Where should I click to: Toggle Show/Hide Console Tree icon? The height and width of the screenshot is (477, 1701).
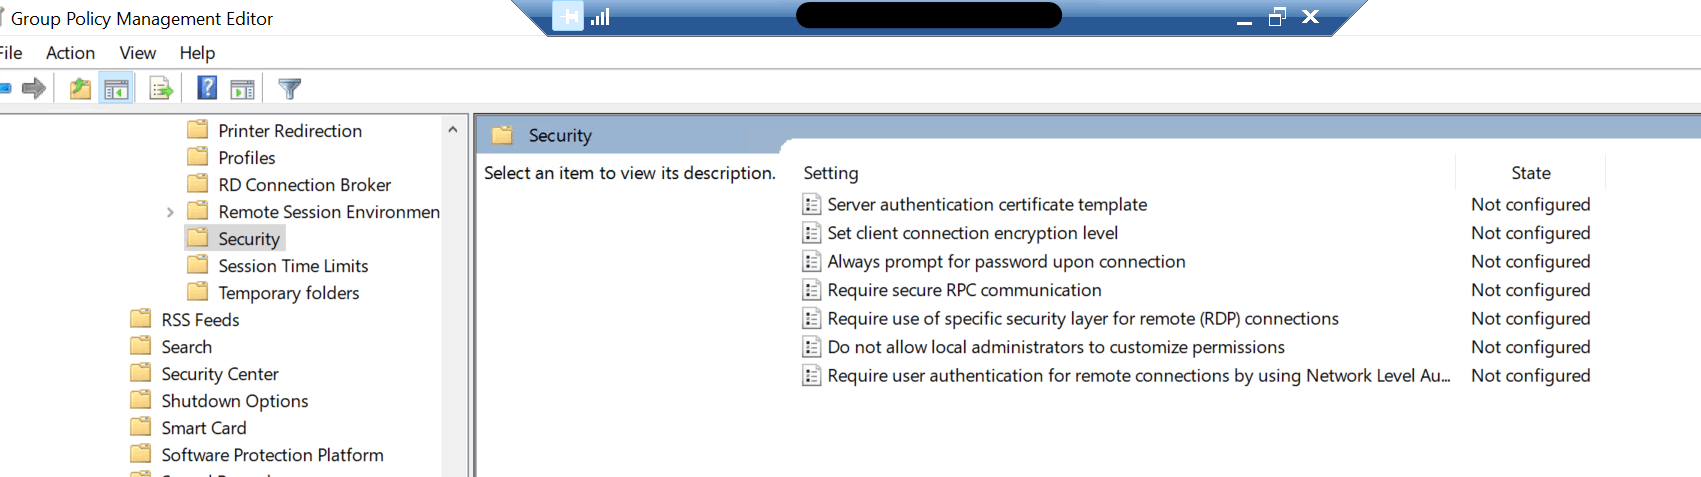pos(116,89)
